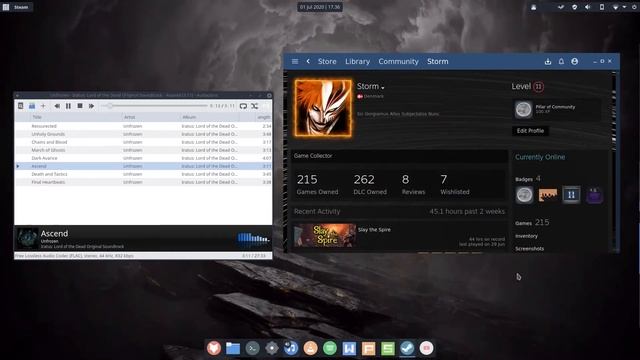Click the Slay the Spire game title
Image resolution: width=640 pixels, height=360 pixels.
pos(374,229)
